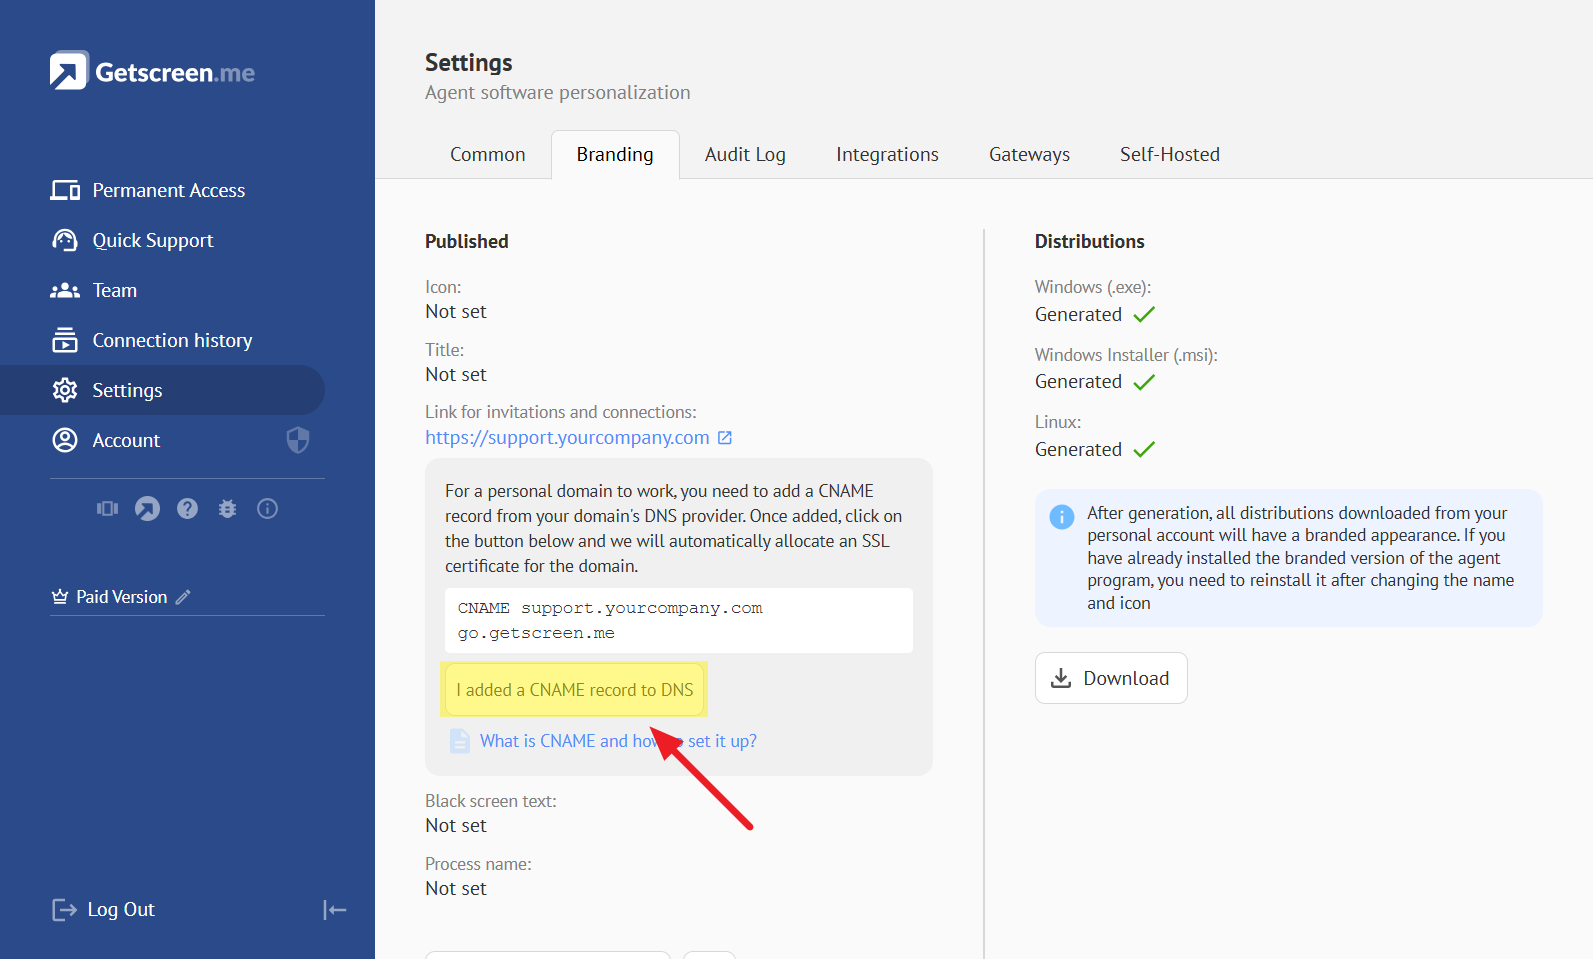Click the Download distributions button
The height and width of the screenshot is (959, 1593).
(1111, 678)
